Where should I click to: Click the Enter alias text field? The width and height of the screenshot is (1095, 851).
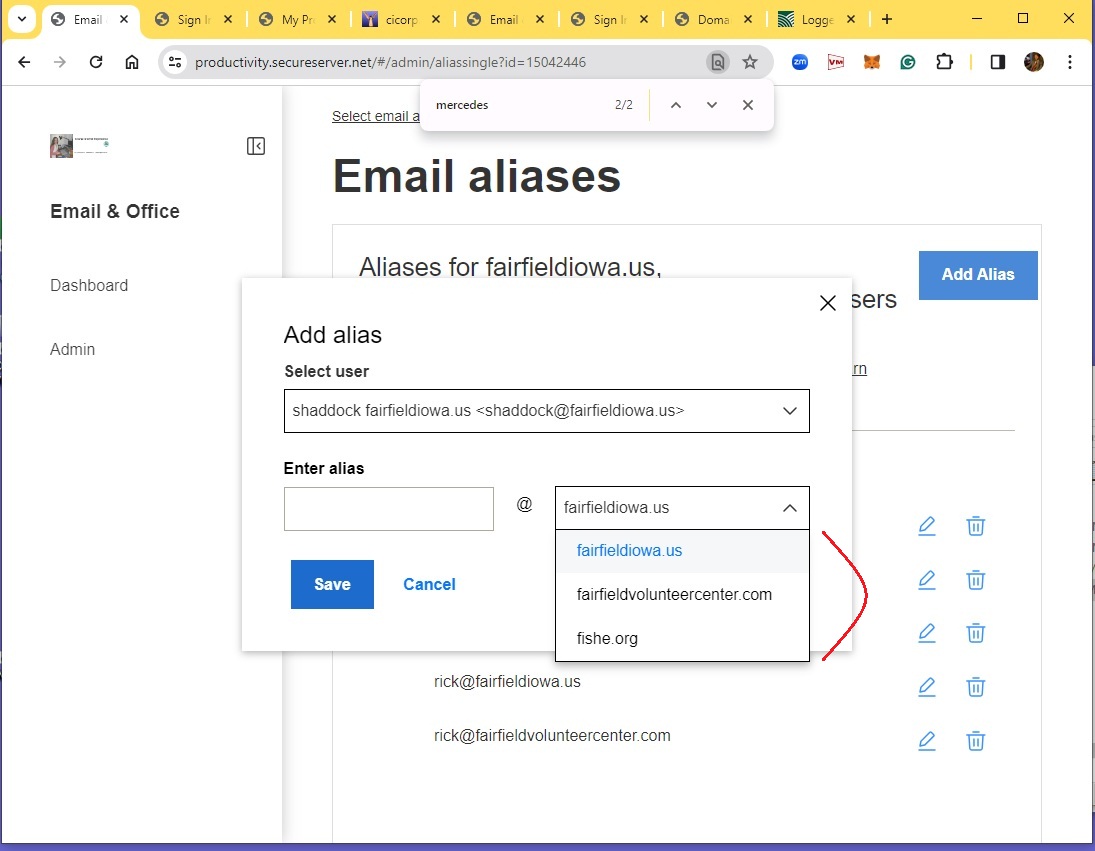pyautogui.click(x=388, y=509)
